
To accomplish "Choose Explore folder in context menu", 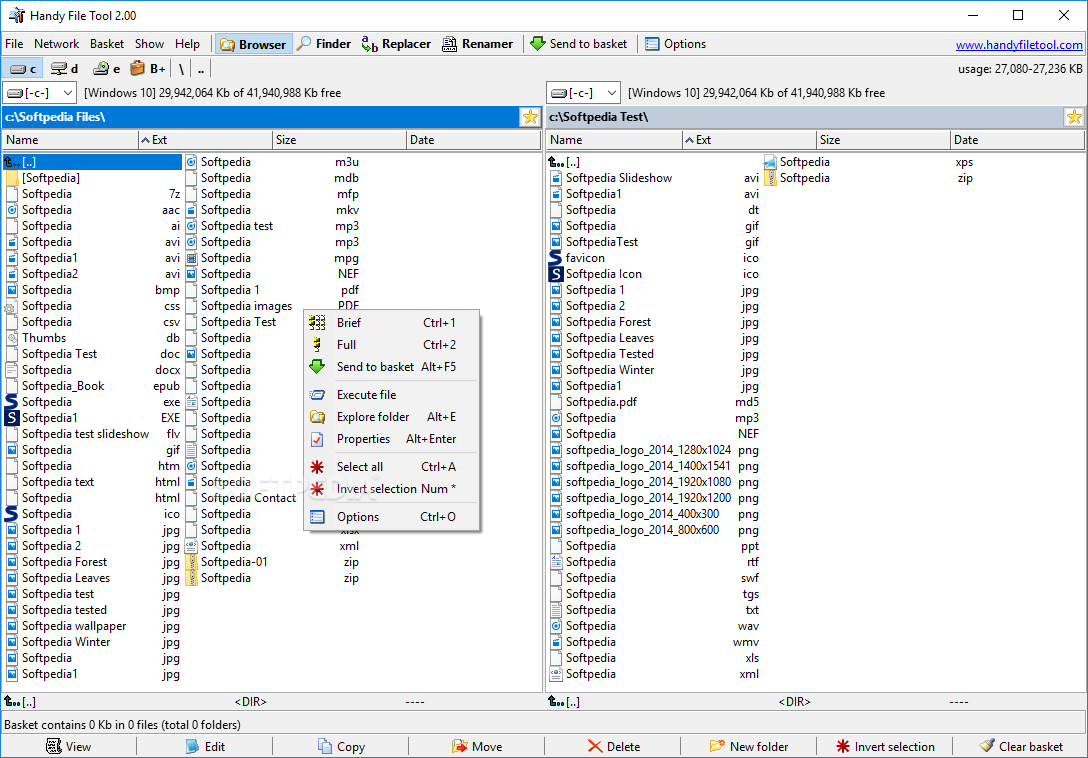I will 391,417.
